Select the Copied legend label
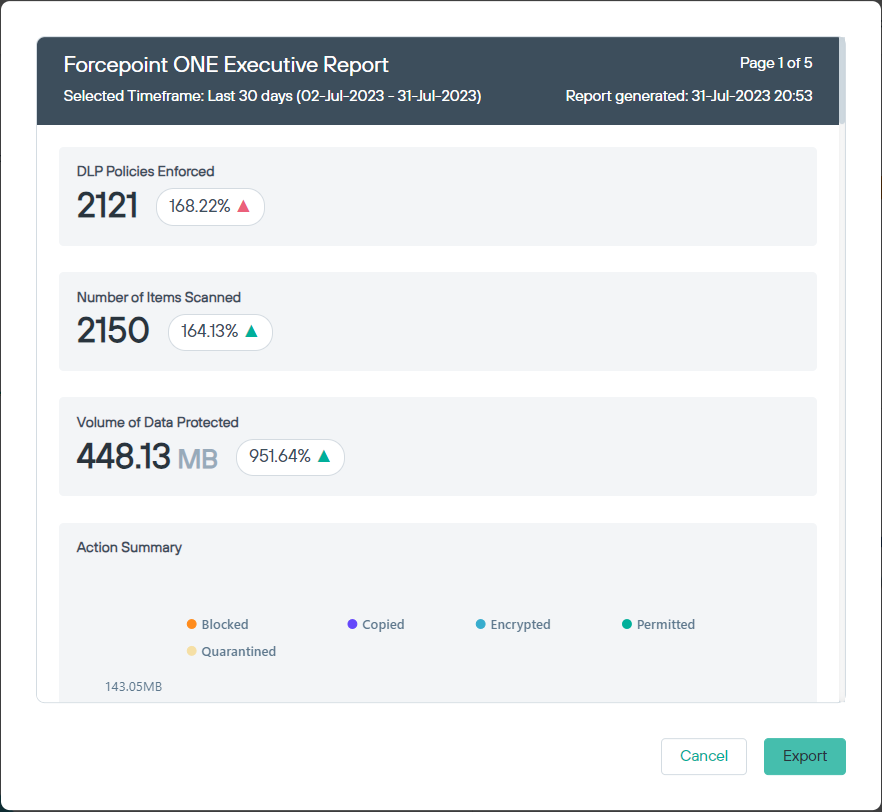Screen dimensions: 882x812 pyautogui.click(x=383, y=624)
